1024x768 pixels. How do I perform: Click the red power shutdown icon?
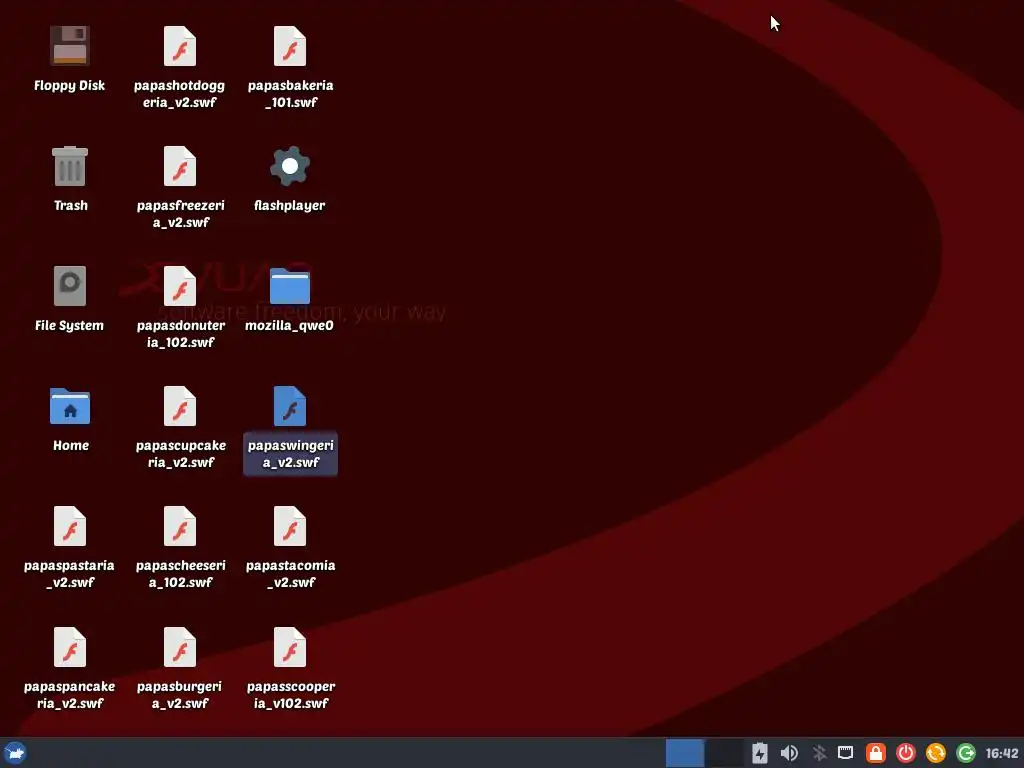906,753
